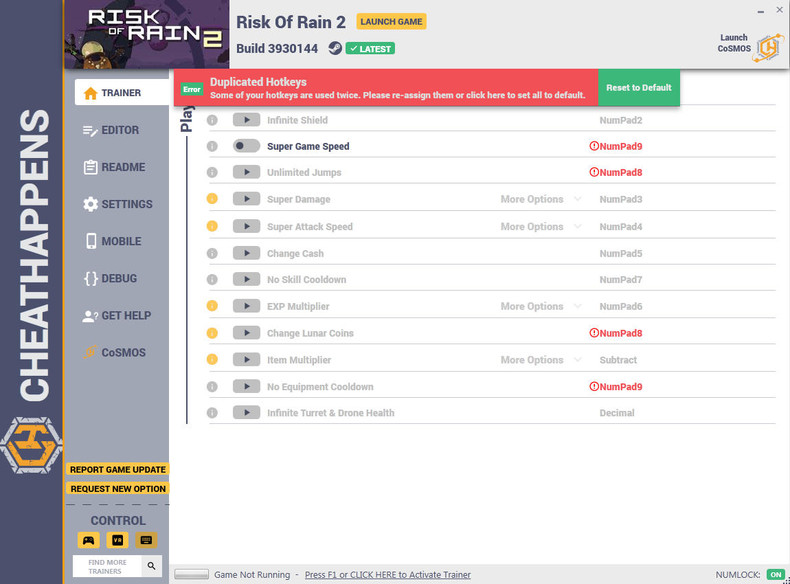Open the CoSMOS sidebar tab
Image resolution: width=790 pixels, height=584 pixels.
pos(114,352)
